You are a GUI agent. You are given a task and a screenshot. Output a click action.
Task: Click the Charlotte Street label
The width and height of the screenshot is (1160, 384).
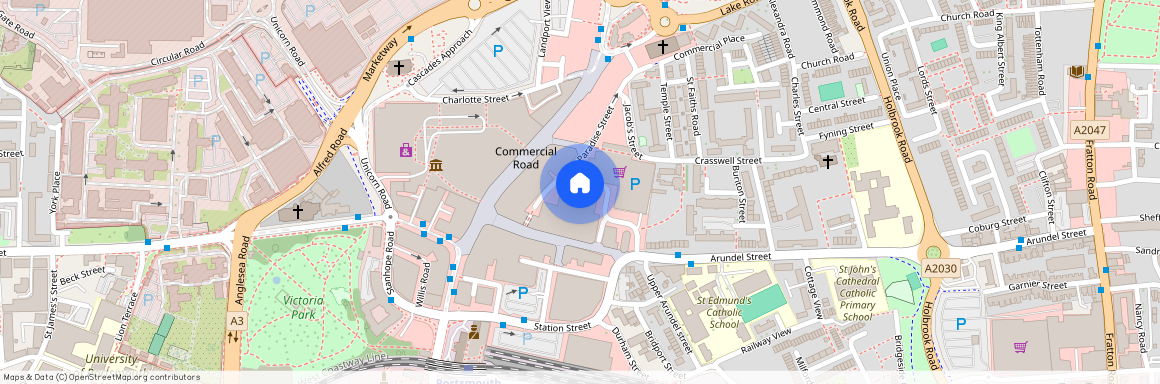click(476, 98)
